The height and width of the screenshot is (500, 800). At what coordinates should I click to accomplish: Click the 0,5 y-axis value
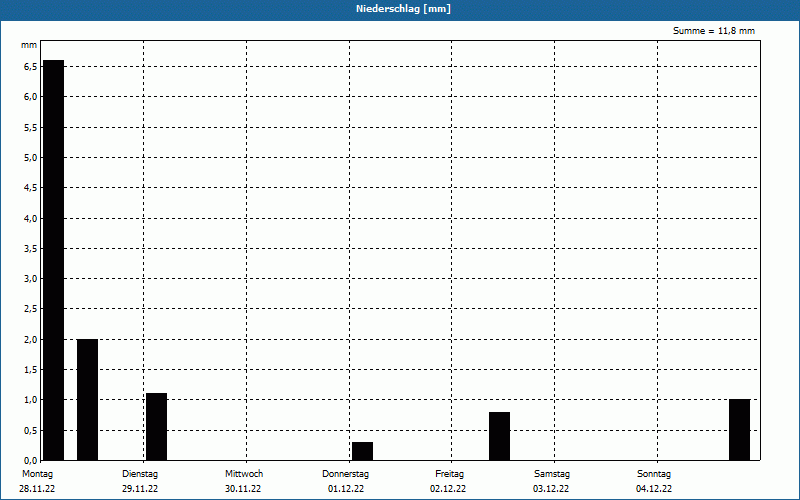[30, 430]
